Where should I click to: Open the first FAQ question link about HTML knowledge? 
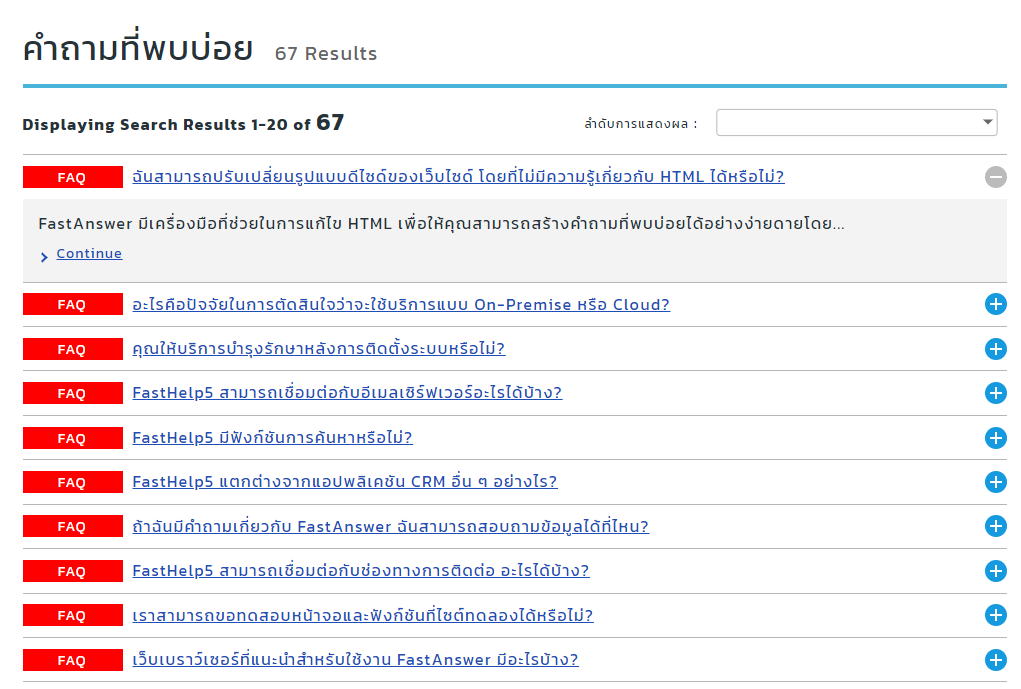(x=460, y=177)
